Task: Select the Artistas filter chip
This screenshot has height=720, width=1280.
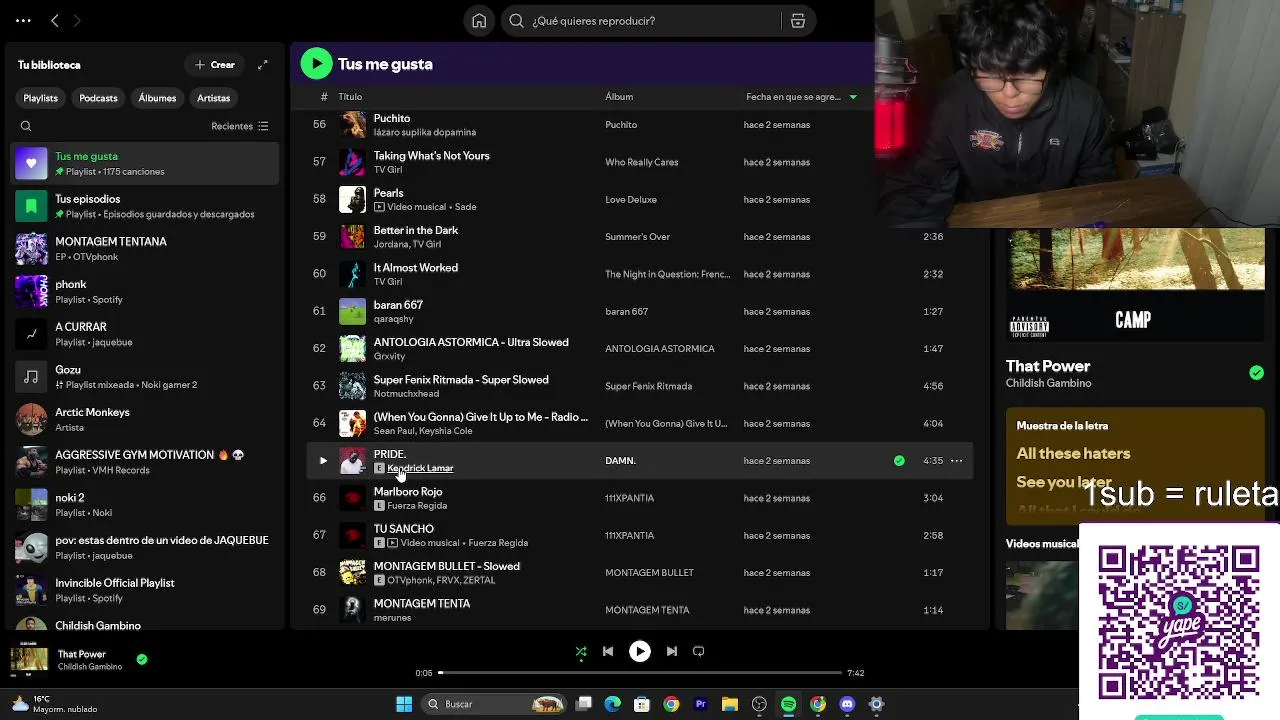Action: (x=213, y=98)
